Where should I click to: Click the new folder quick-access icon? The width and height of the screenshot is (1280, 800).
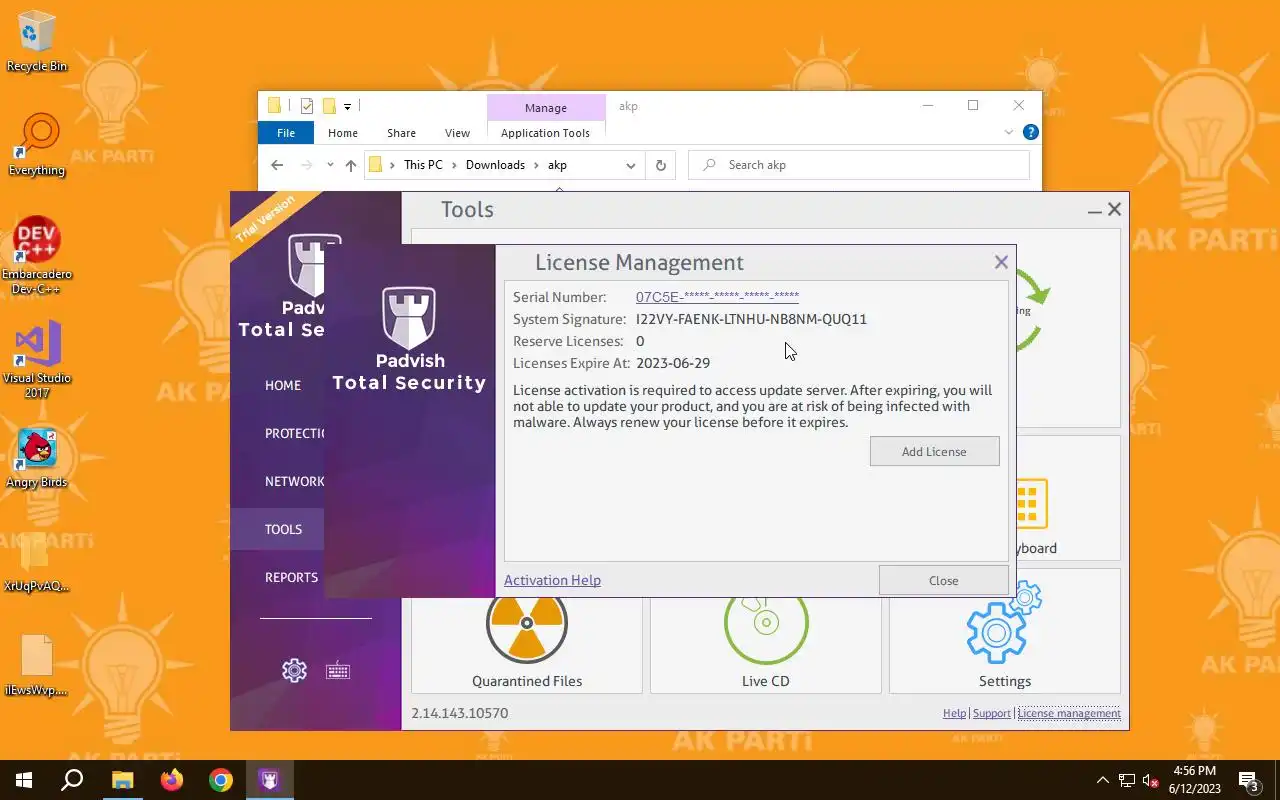click(328, 106)
